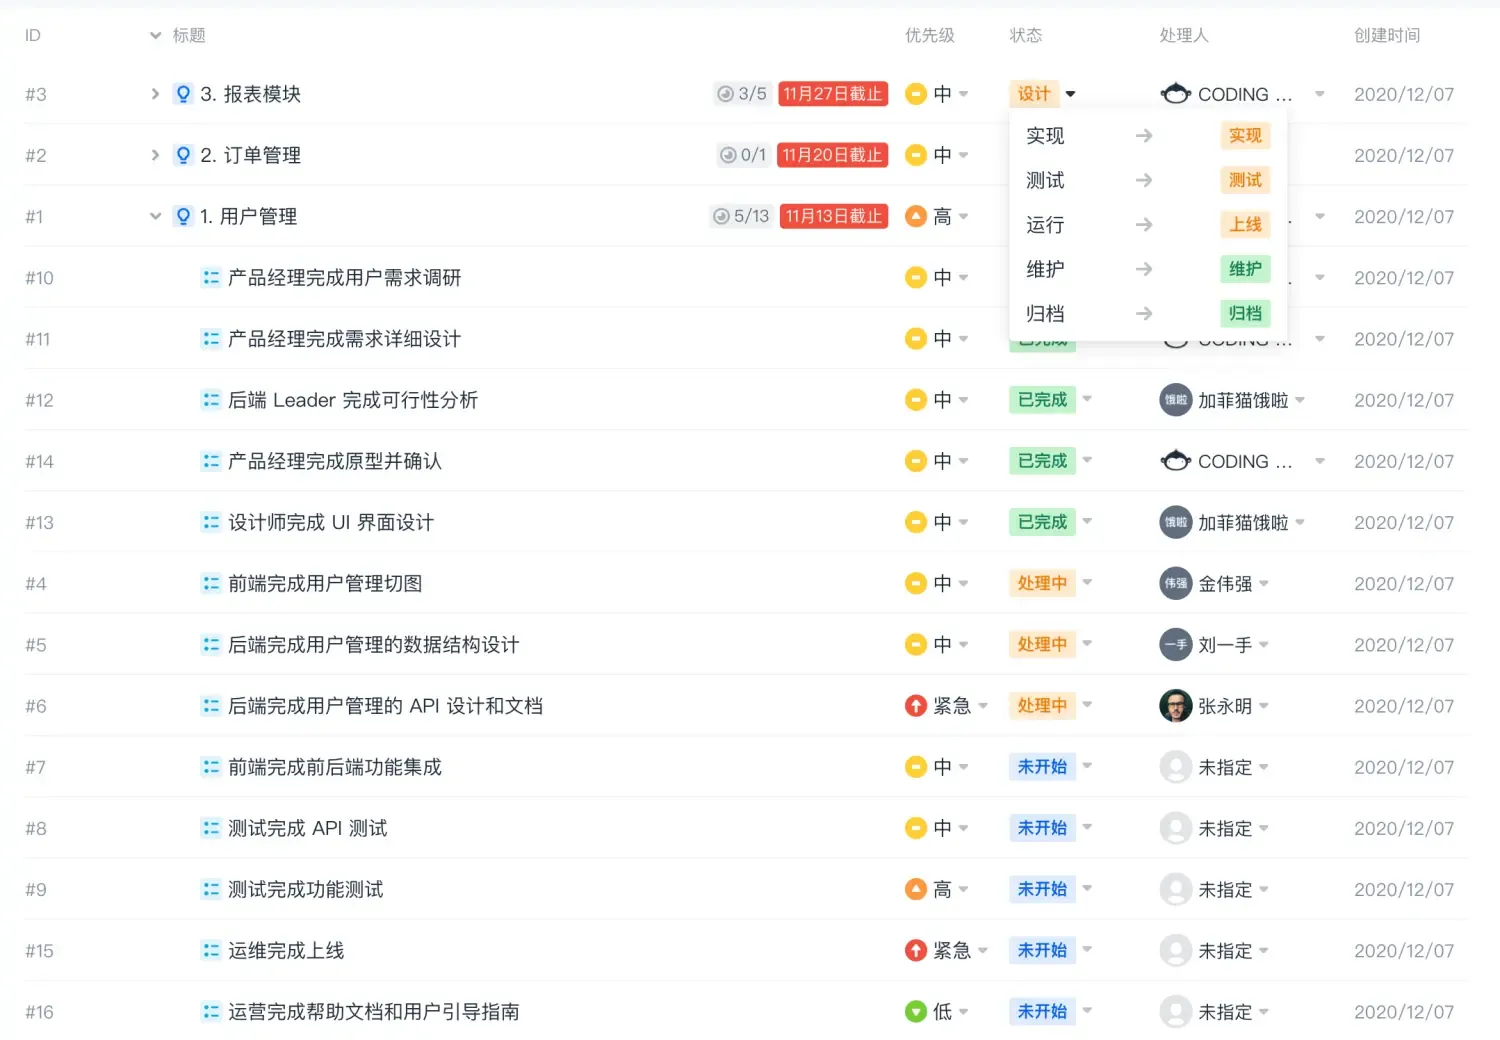Click the green low priority icon on row #16
The width and height of the screenshot is (1500, 1040).
[x=916, y=1011]
